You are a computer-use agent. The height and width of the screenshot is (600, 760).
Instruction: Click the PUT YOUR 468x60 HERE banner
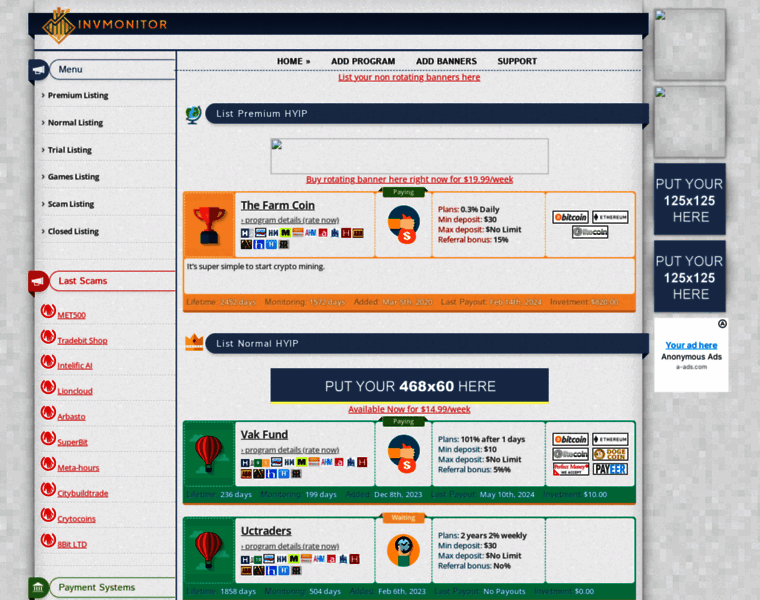click(x=410, y=386)
